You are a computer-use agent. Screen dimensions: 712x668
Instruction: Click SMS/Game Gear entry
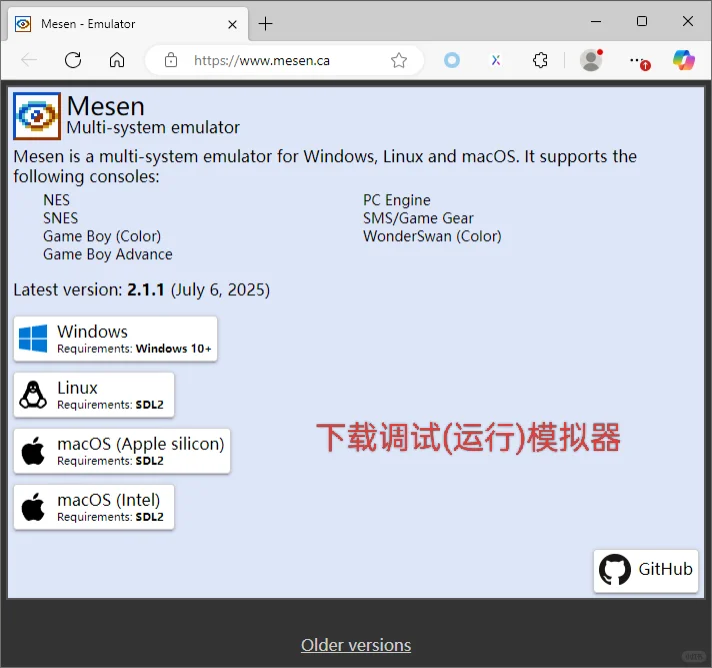(x=418, y=218)
